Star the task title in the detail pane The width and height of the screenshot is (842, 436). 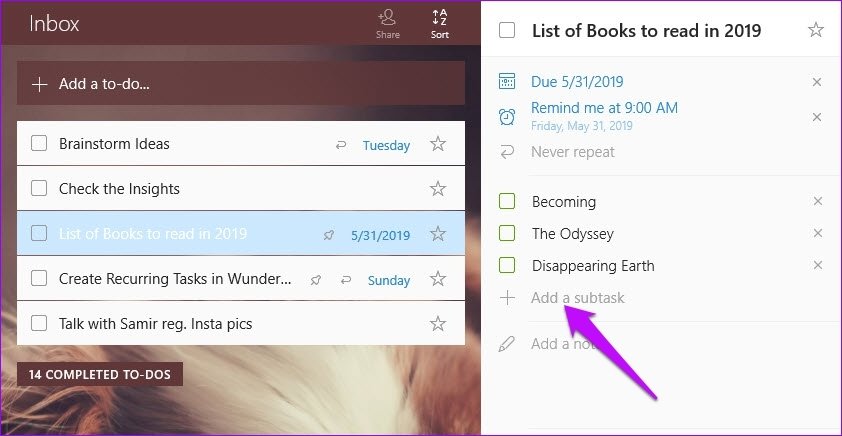point(816,30)
